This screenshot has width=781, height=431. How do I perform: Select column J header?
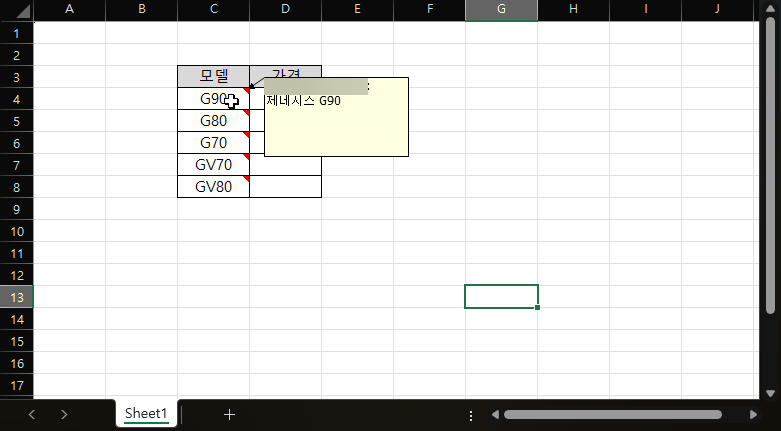point(717,10)
